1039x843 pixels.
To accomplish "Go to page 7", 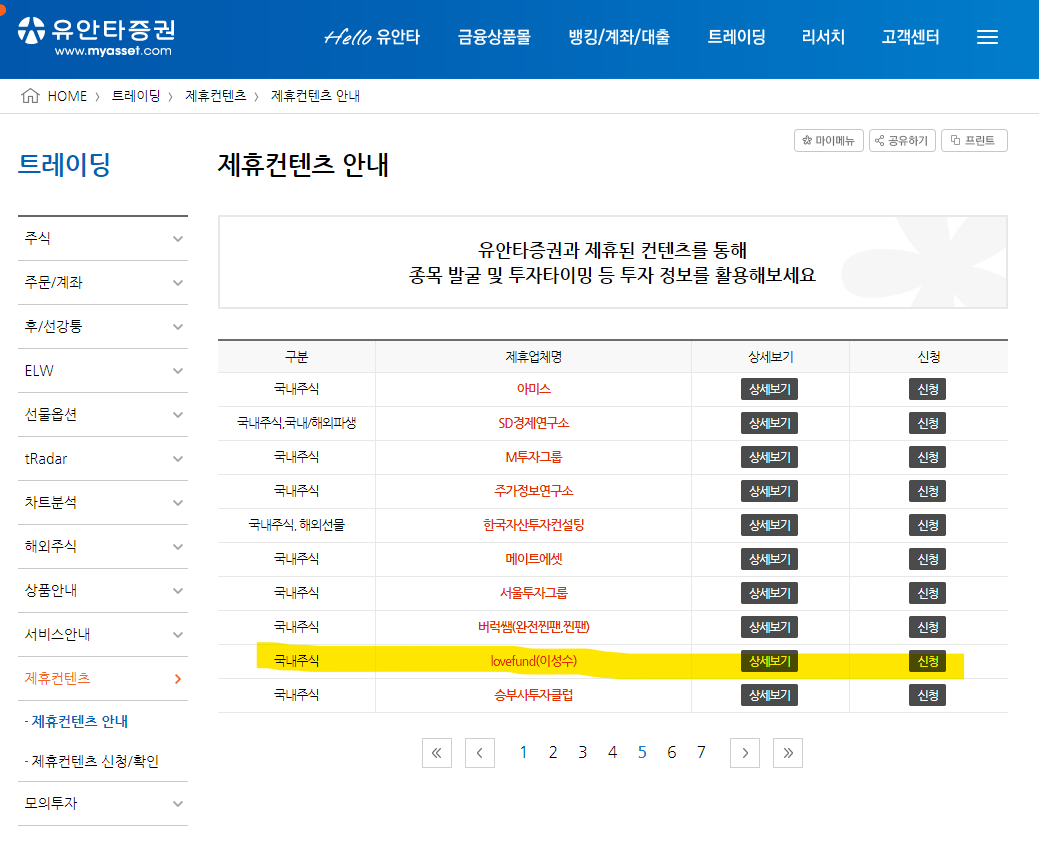I will (x=701, y=753).
